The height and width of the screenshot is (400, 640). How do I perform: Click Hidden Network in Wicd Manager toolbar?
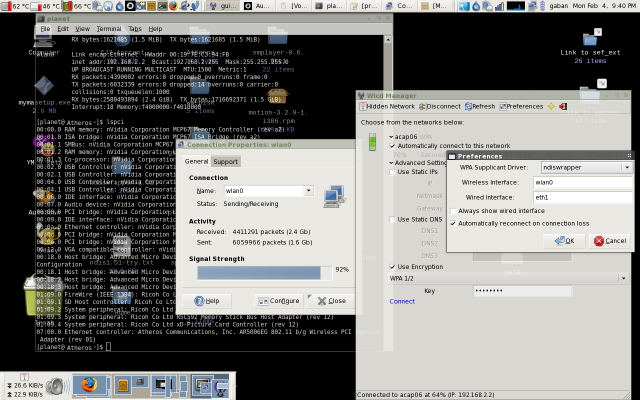(x=387, y=107)
